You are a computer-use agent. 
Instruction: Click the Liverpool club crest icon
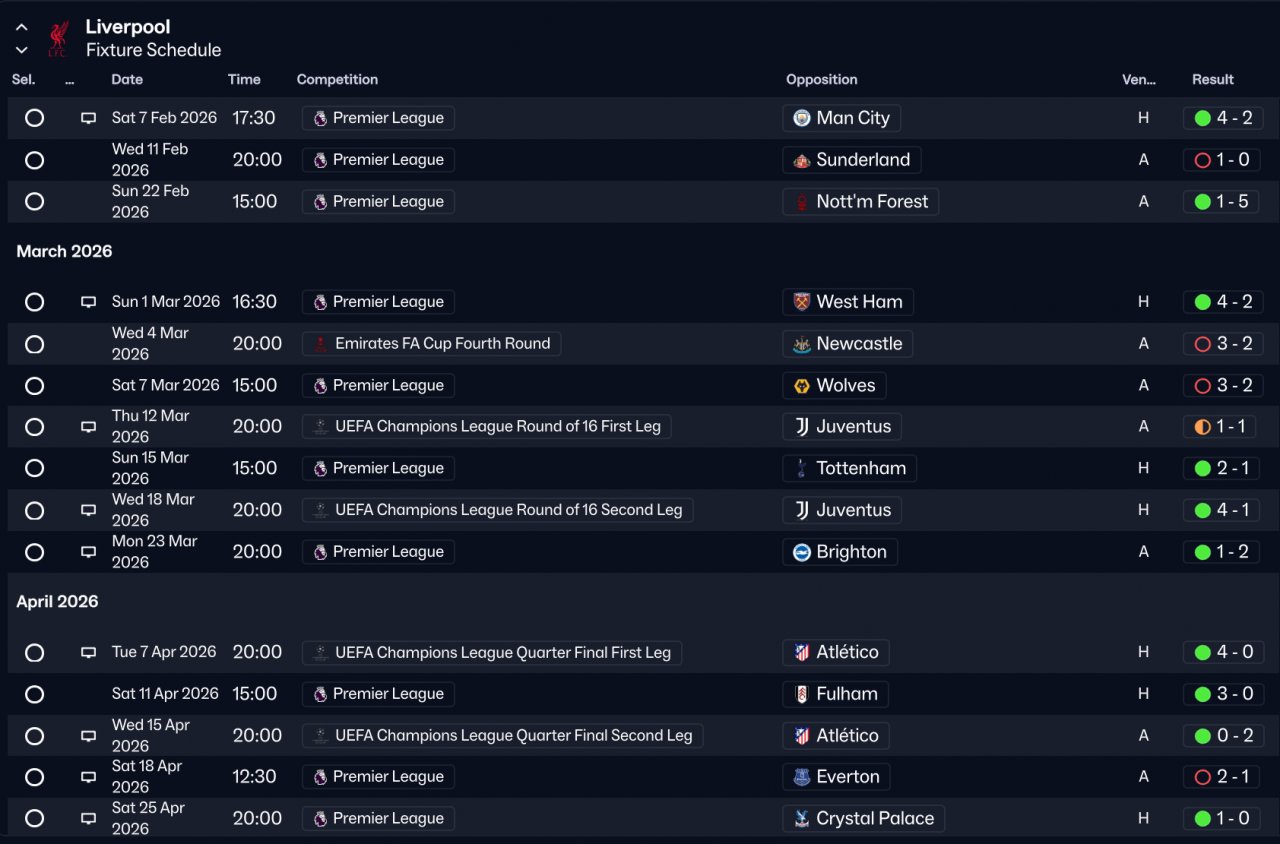pos(58,39)
